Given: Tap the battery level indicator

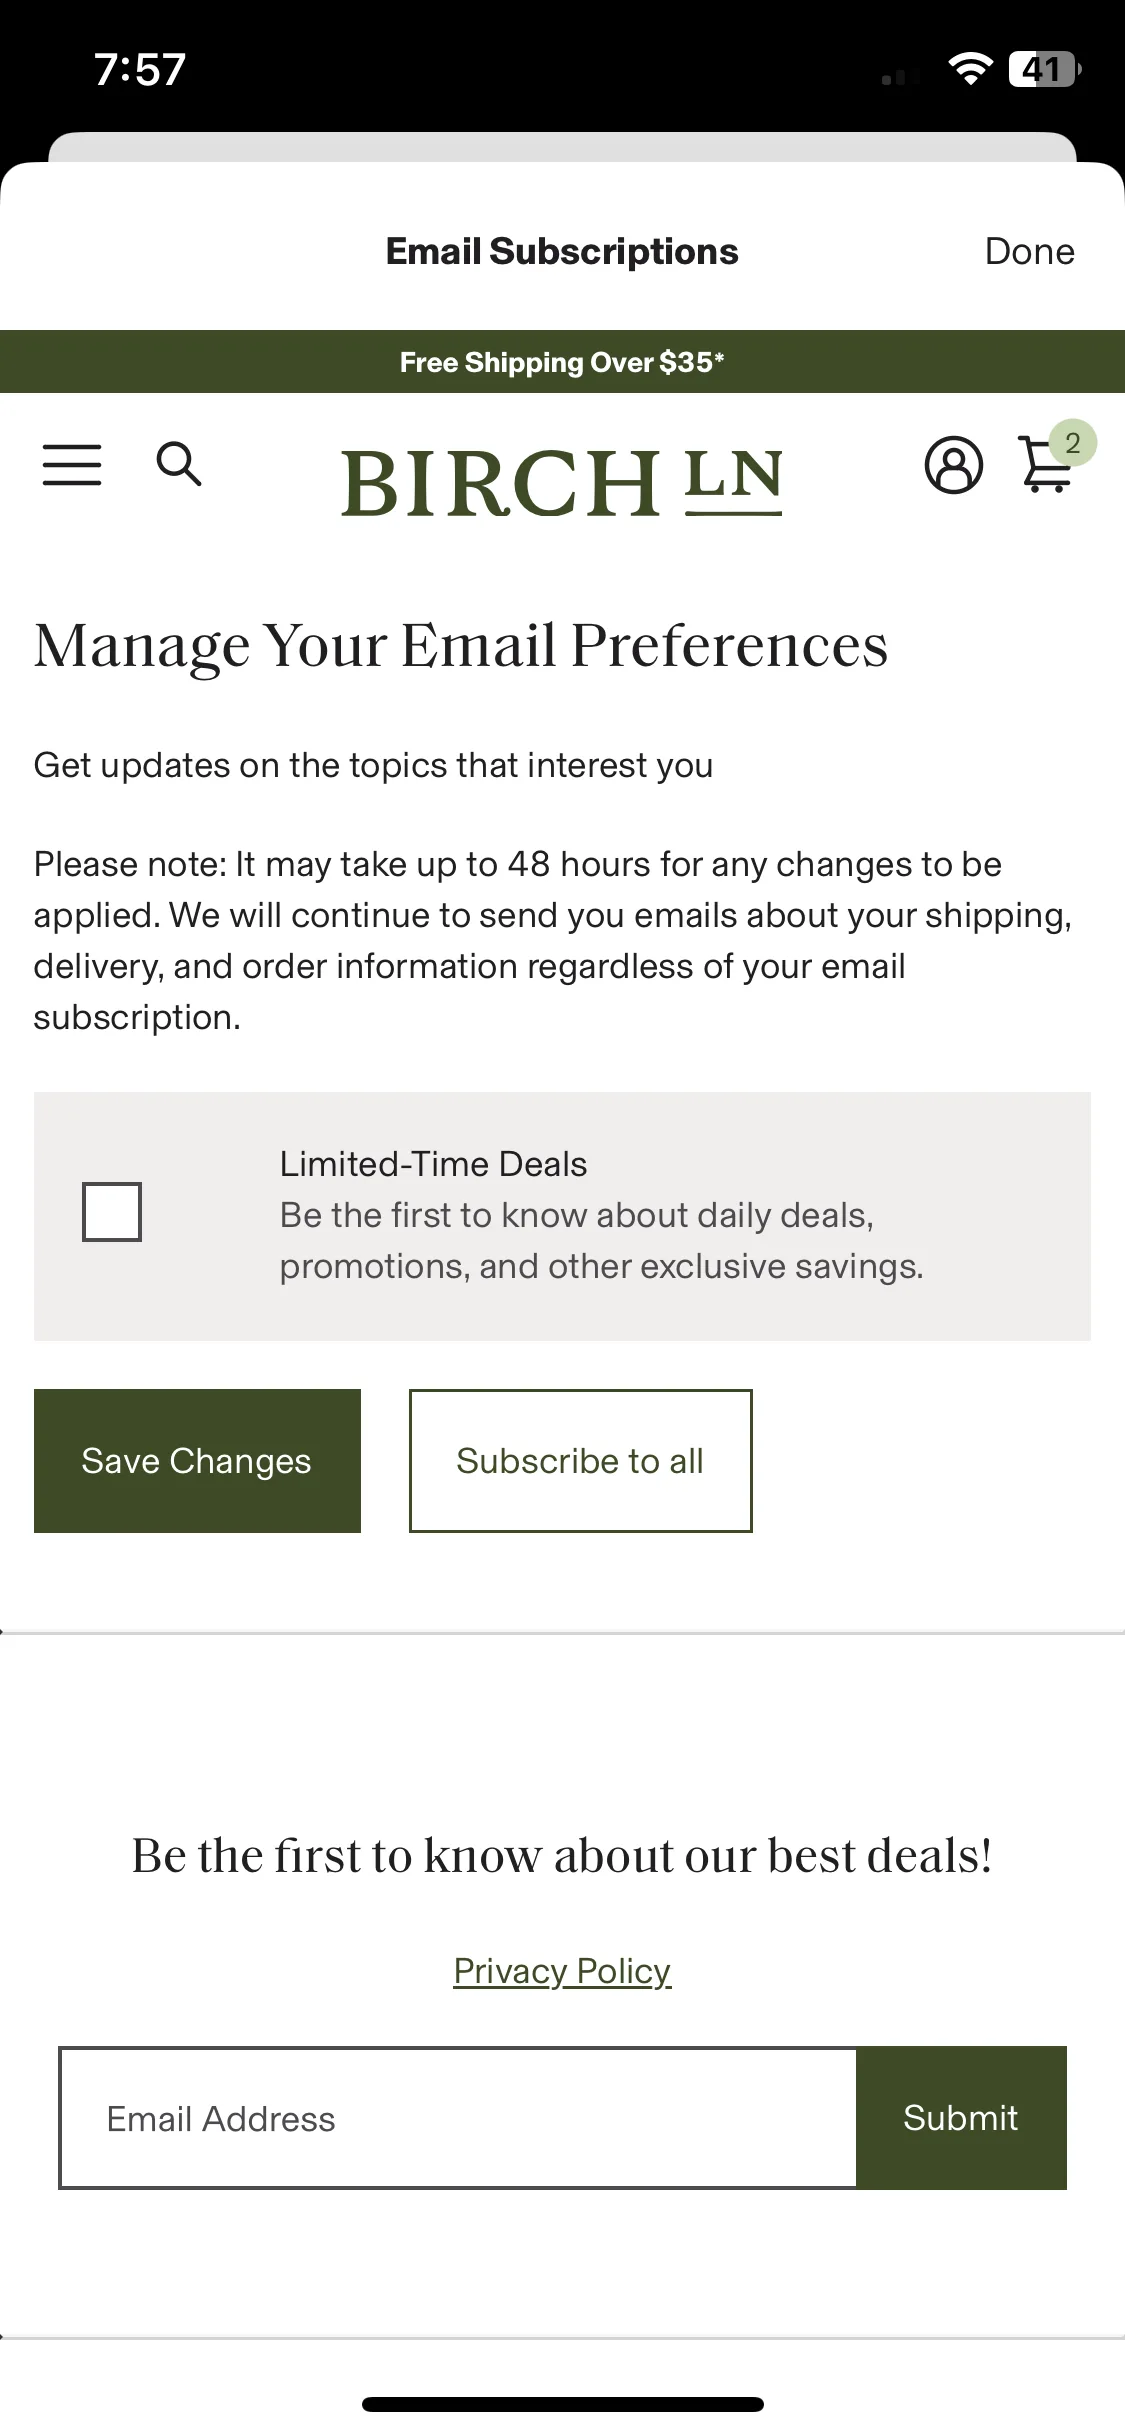Looking at the screenshot, I should [x=1044, y=69].
